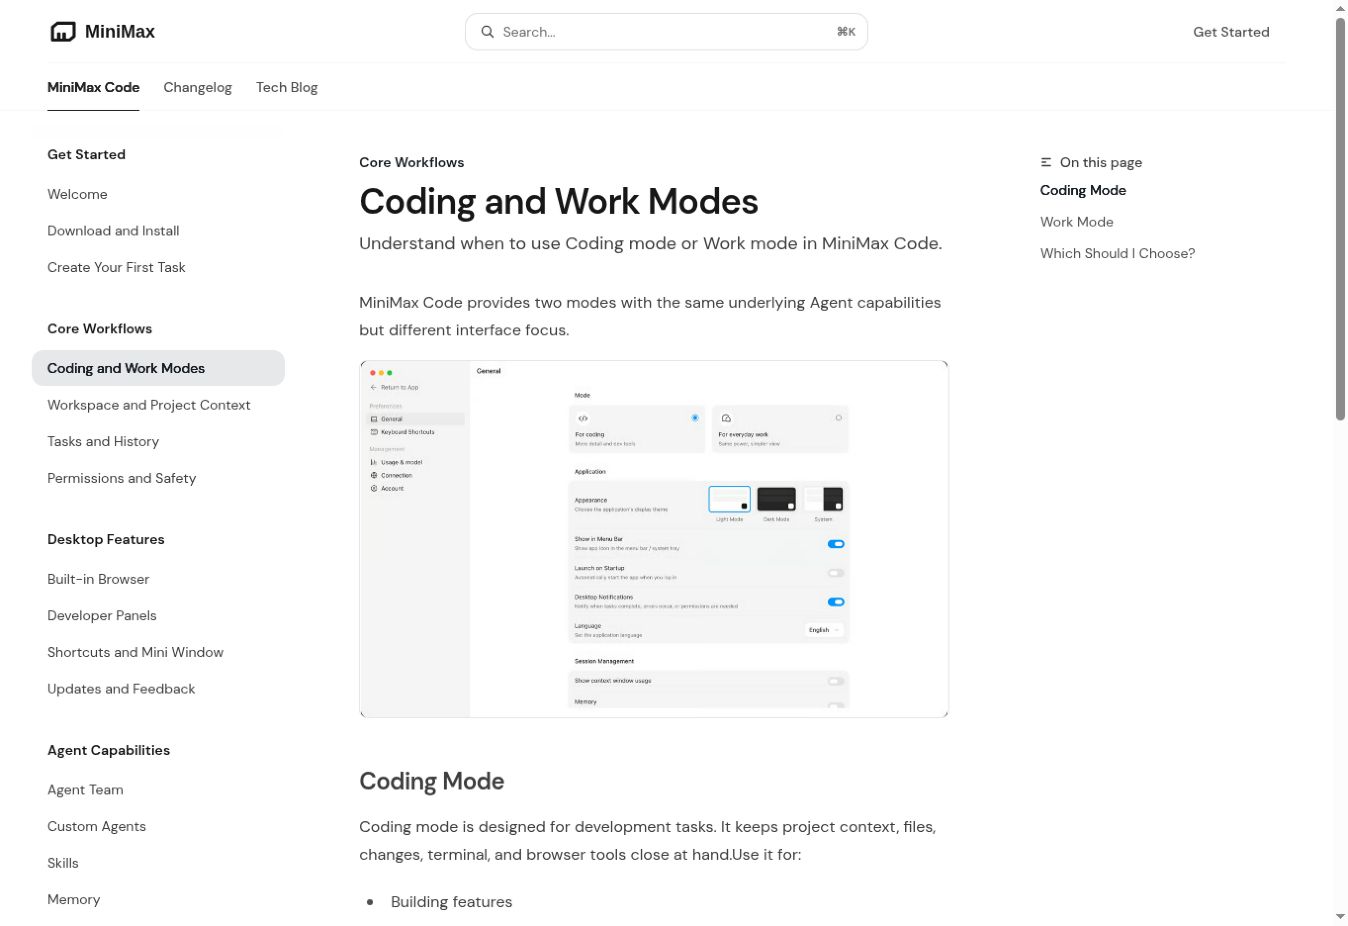This screenshot has height=926, width=1348.
Task: Select Coding and Work Modes in the sidebar
Action: (158, 368)
